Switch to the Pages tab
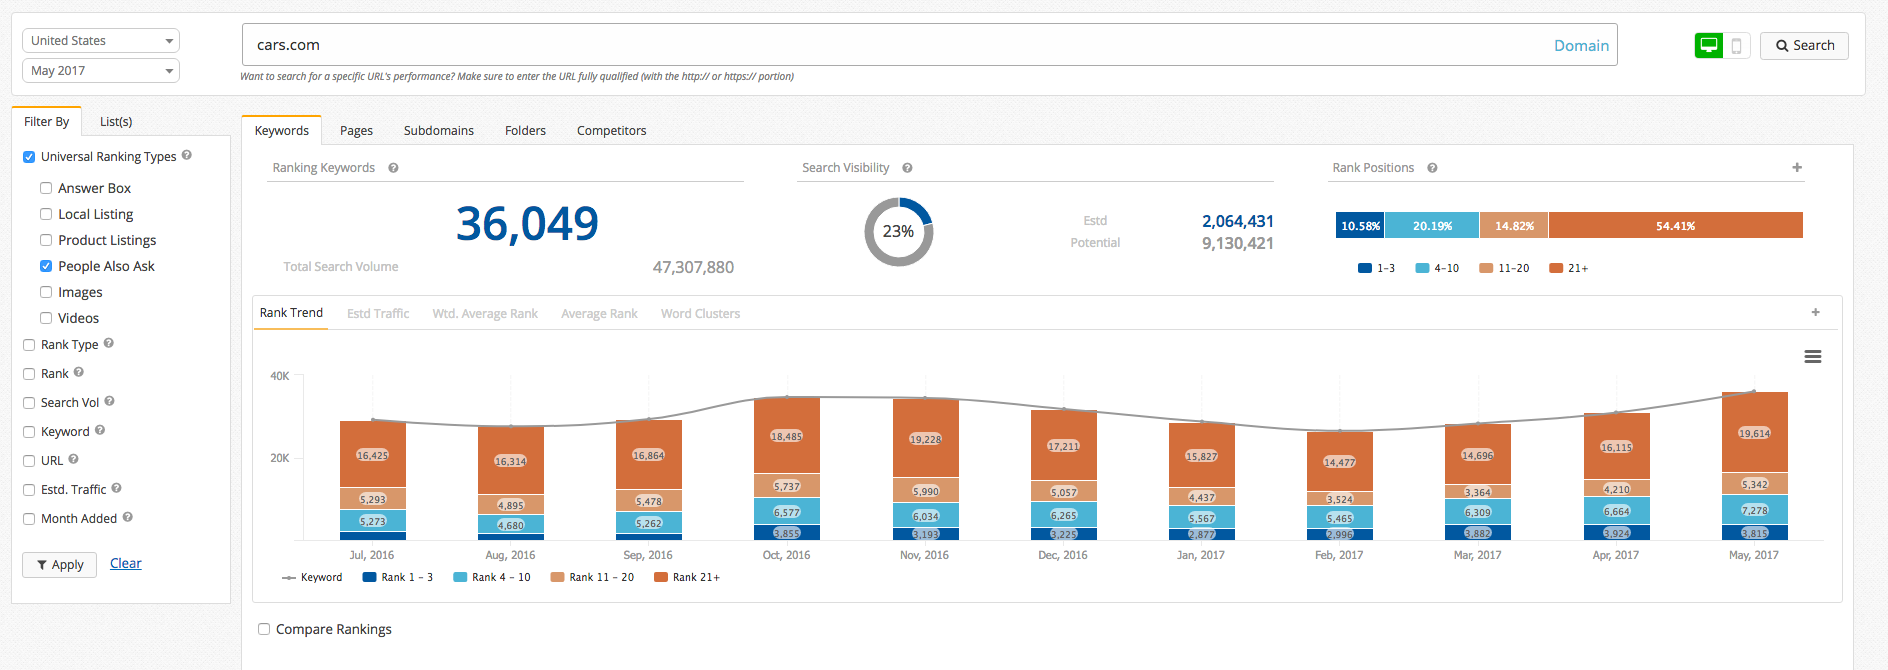The width and height of the screenshot is (1888, 670). point(356,131)
